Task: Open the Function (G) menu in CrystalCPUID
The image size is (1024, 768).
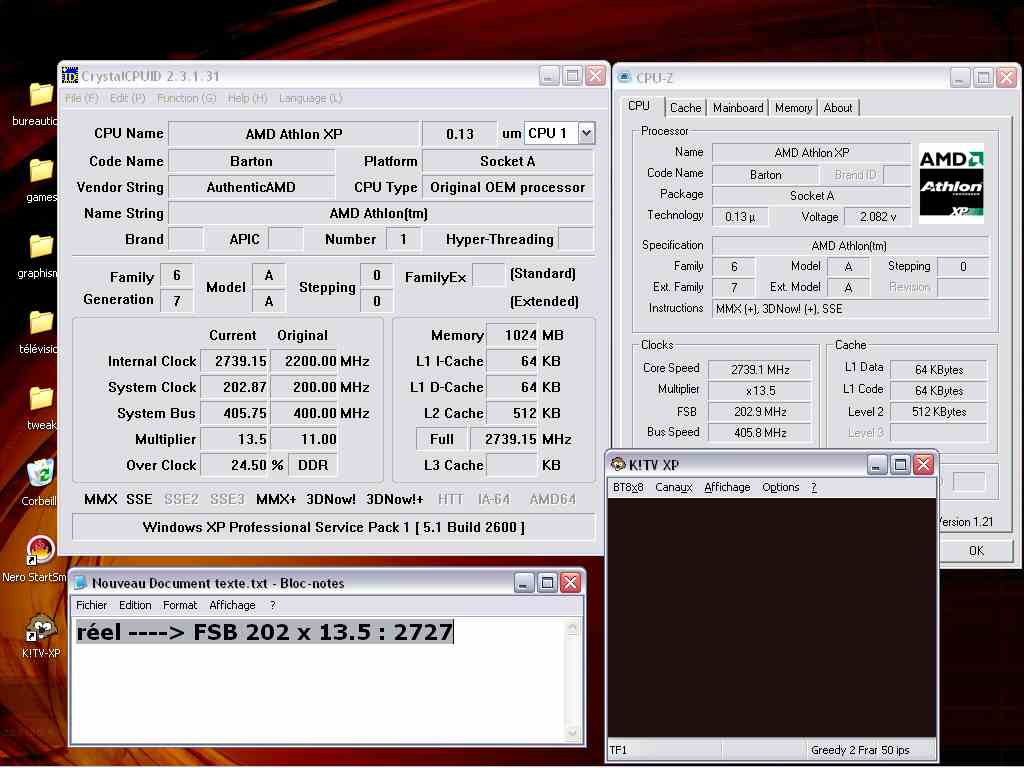Action: pos(186,99)
